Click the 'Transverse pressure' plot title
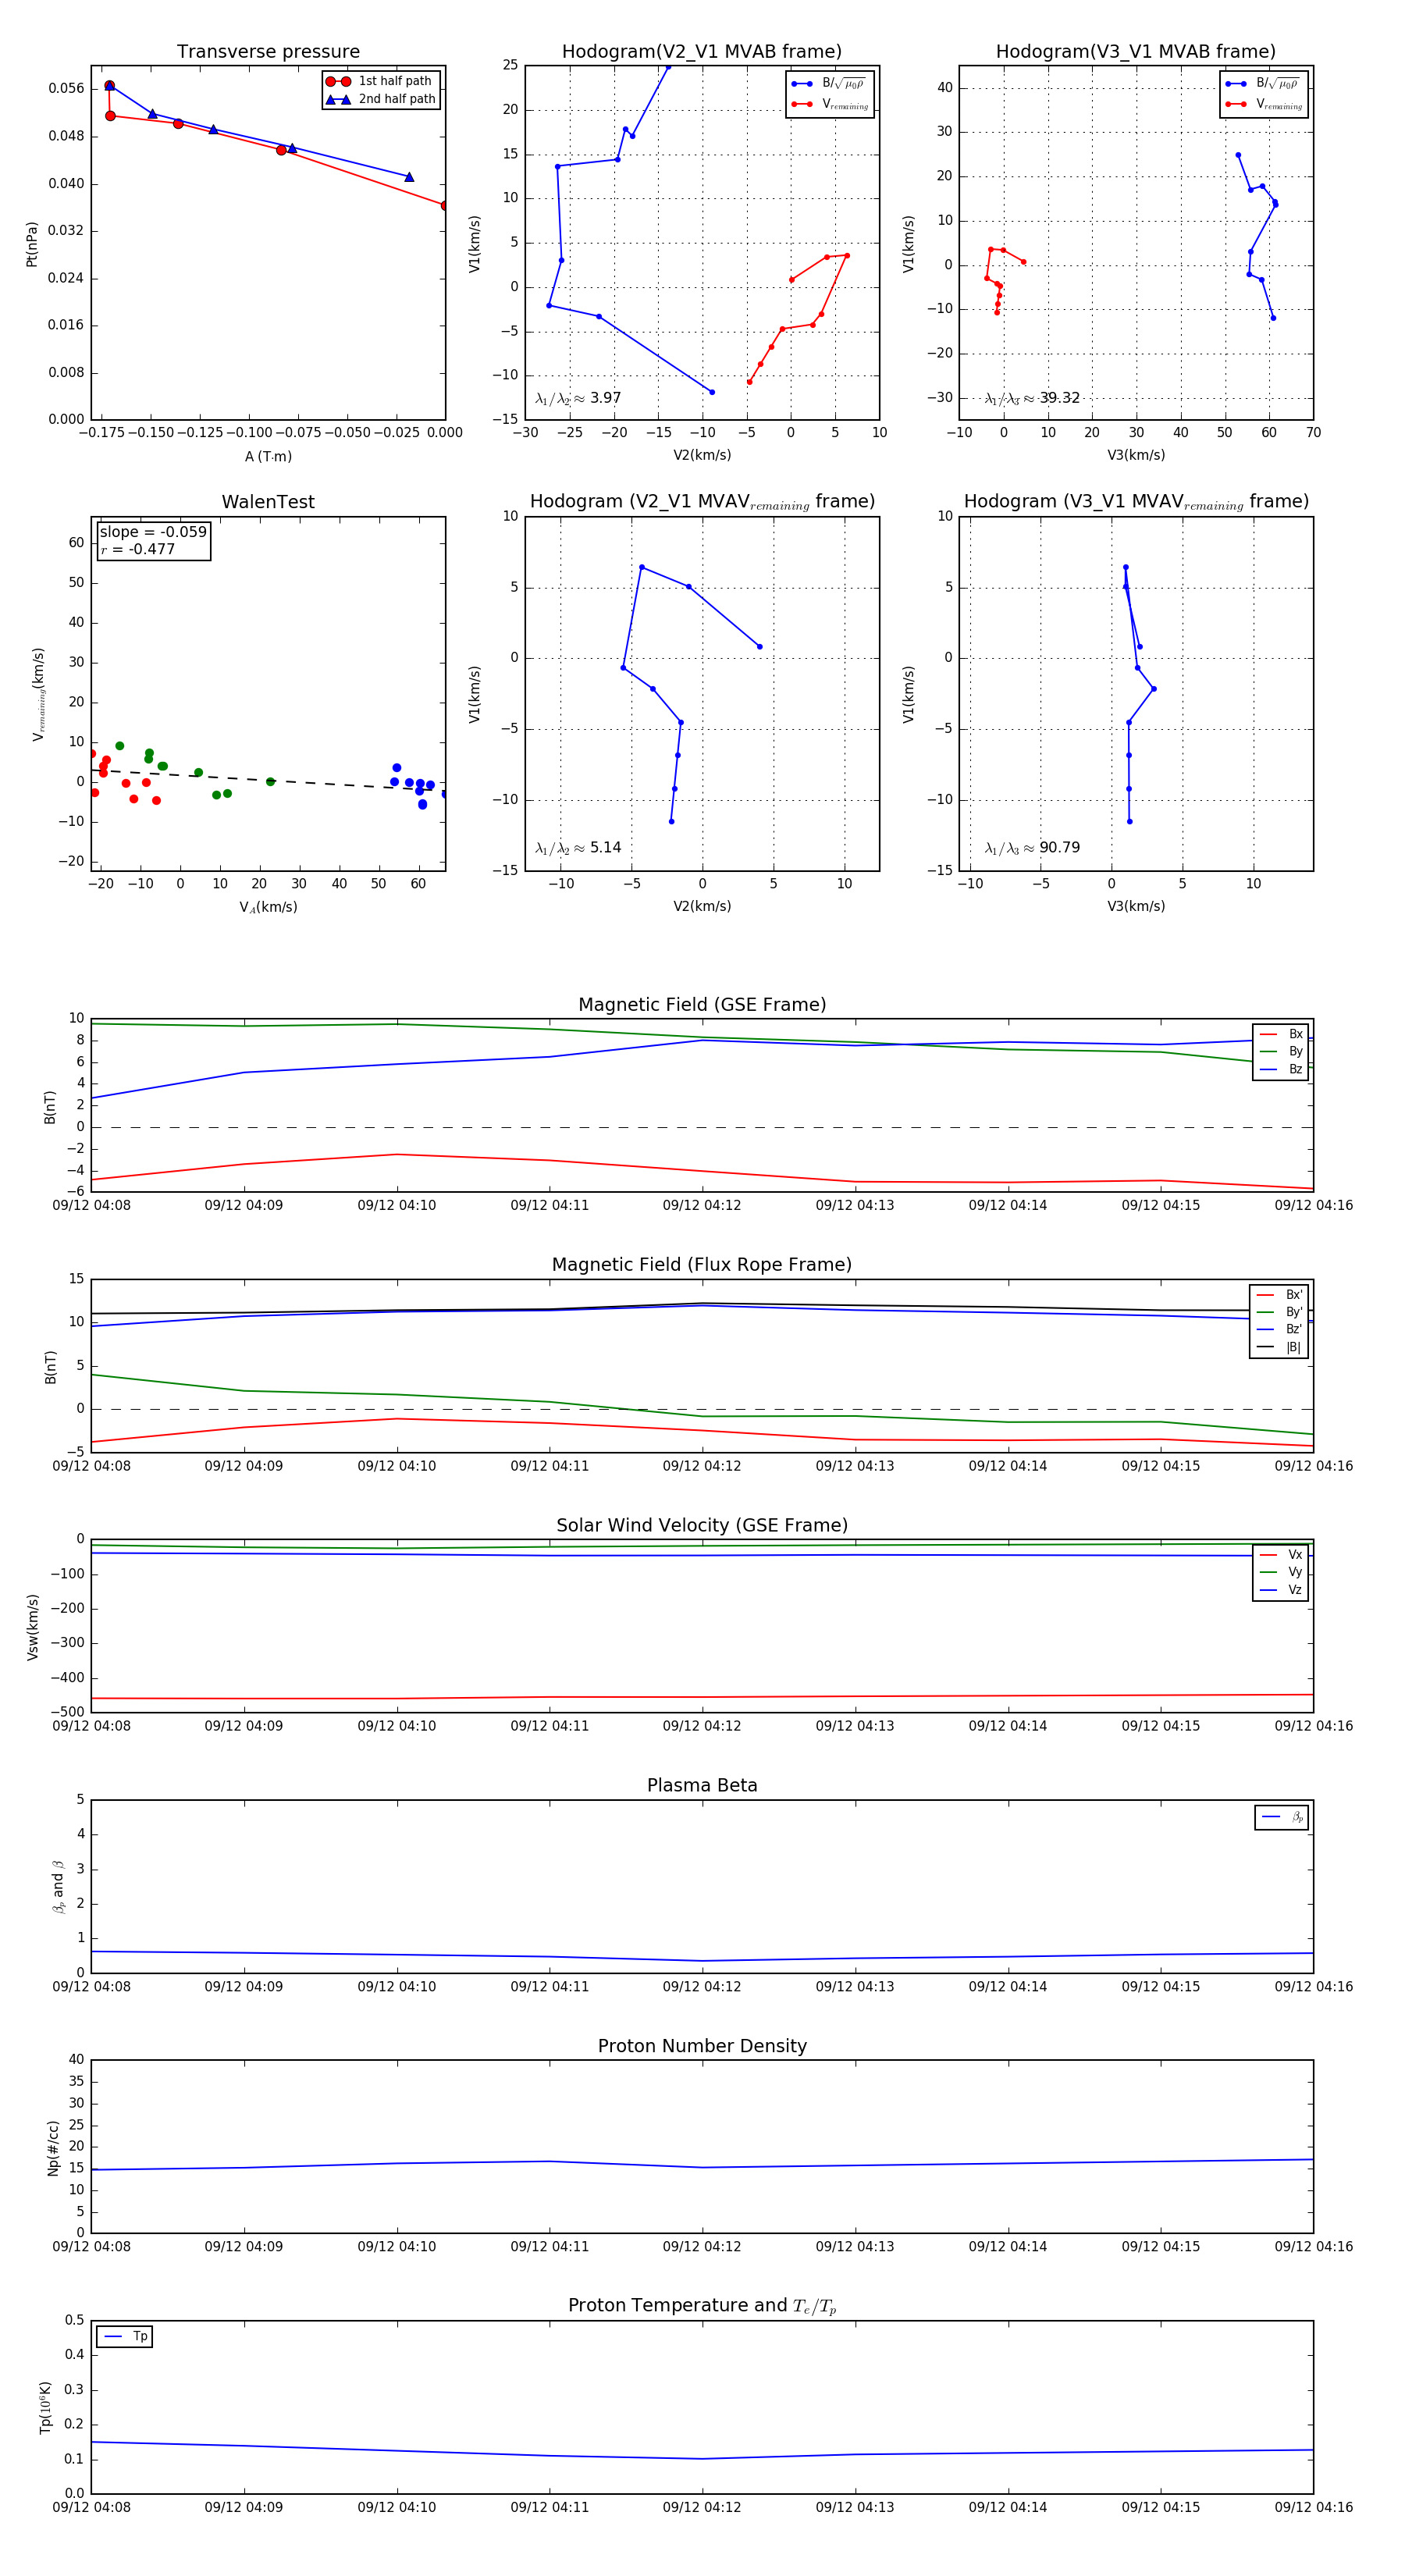Viewport: 1405px width, 2576px height. (x=268, y=51)
